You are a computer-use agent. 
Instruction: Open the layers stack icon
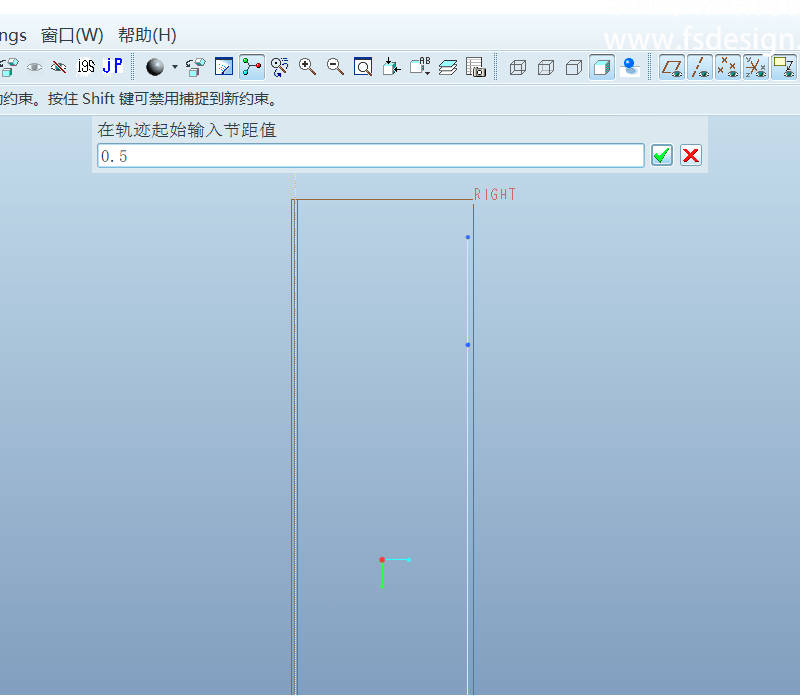click(448, 67)
